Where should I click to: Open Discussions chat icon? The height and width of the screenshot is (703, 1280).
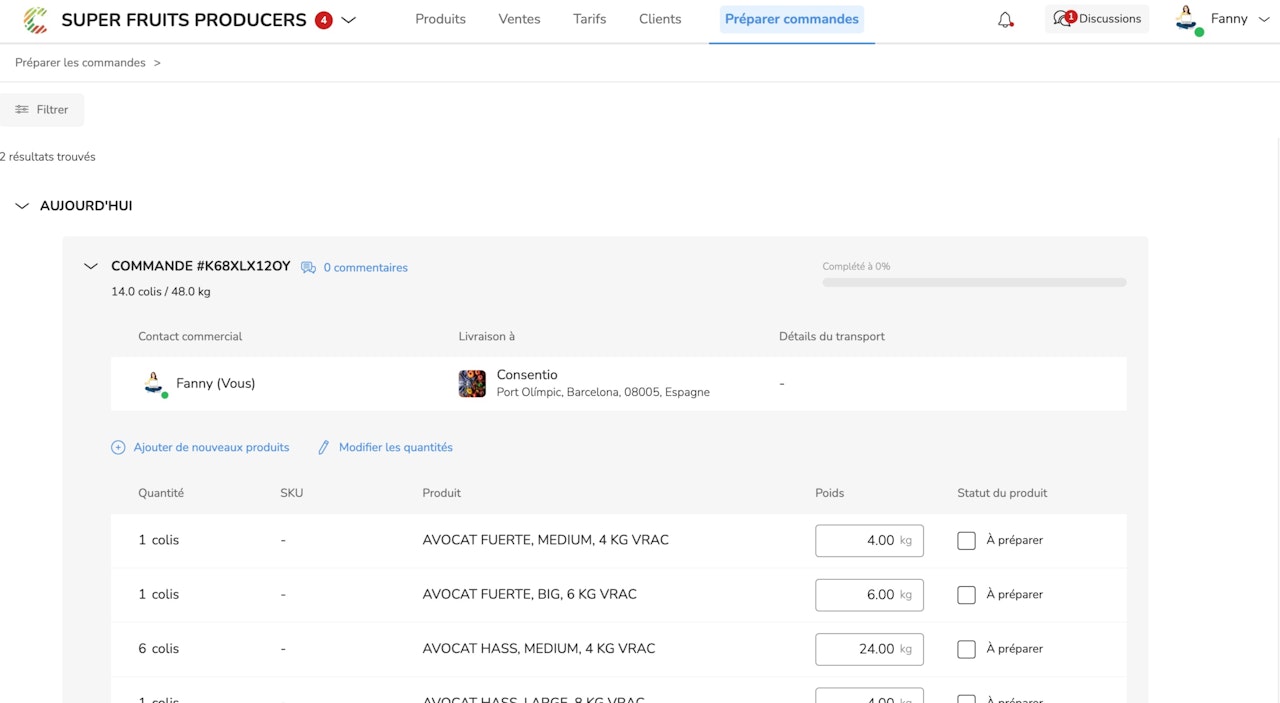pyautogui.click(x=1063, y=19)
